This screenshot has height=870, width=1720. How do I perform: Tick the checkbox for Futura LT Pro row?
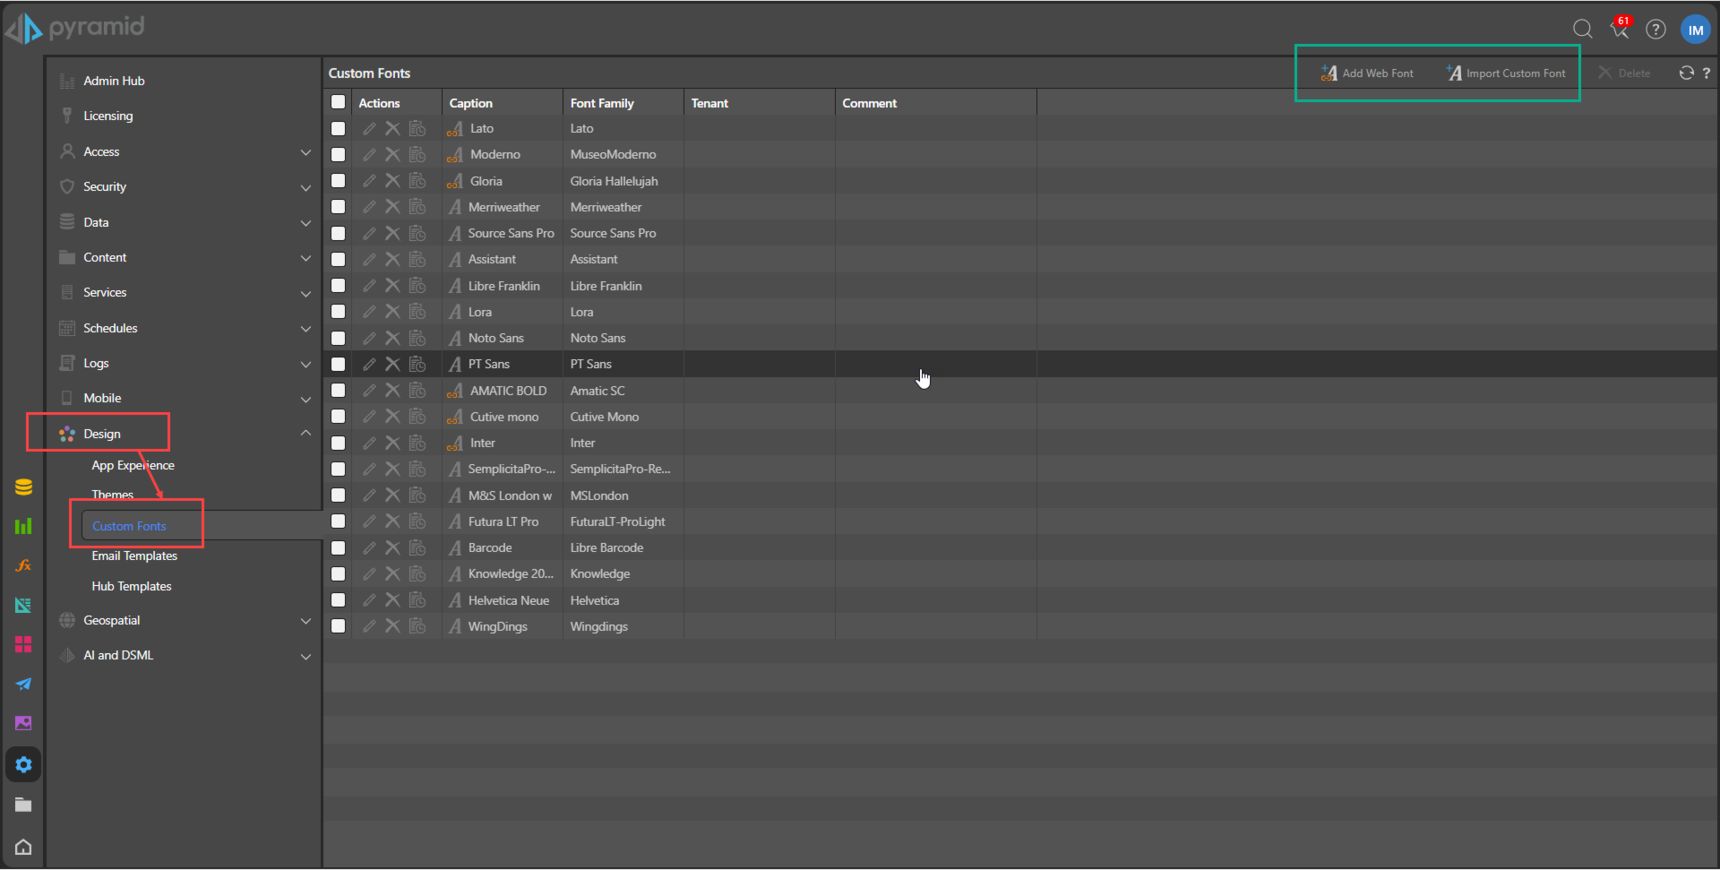coord(338,522)
